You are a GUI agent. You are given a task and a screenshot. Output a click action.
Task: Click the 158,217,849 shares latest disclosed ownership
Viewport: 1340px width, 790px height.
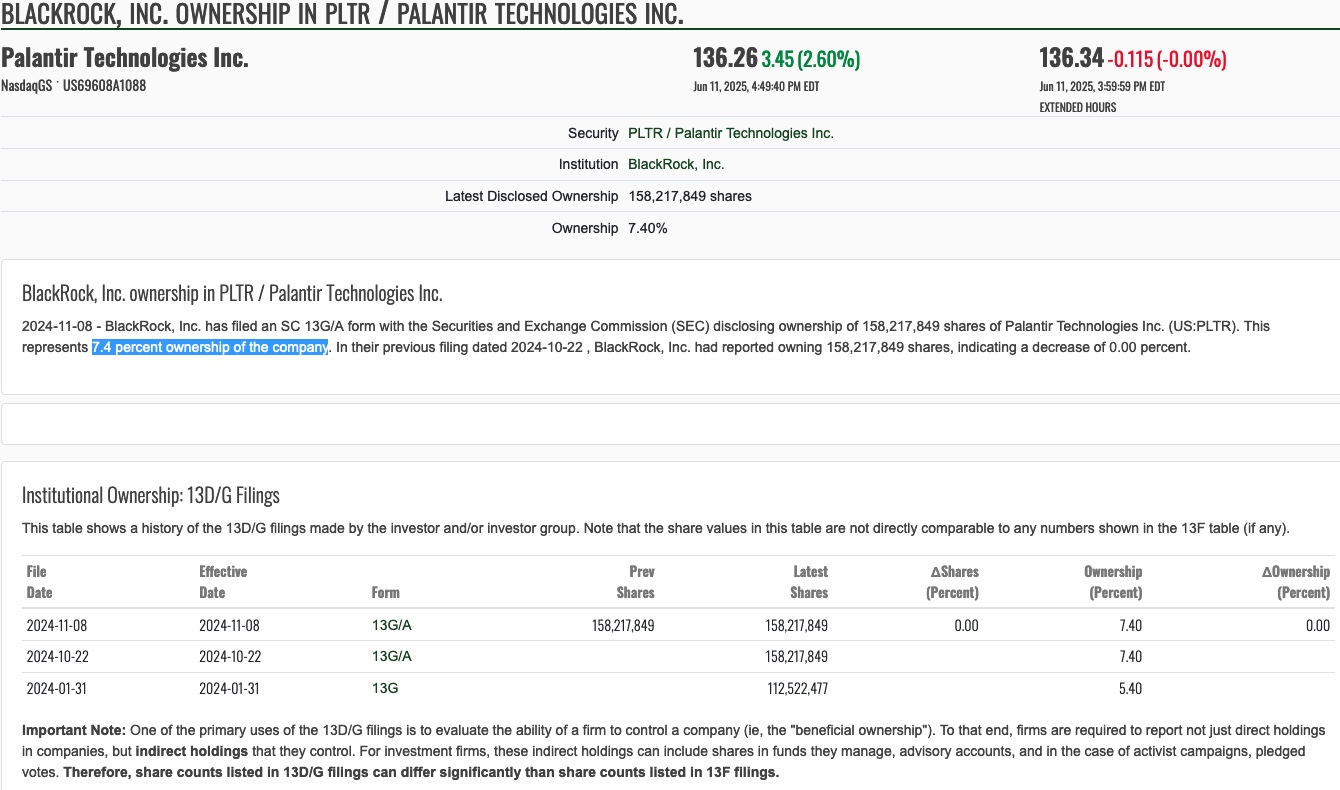690,196
